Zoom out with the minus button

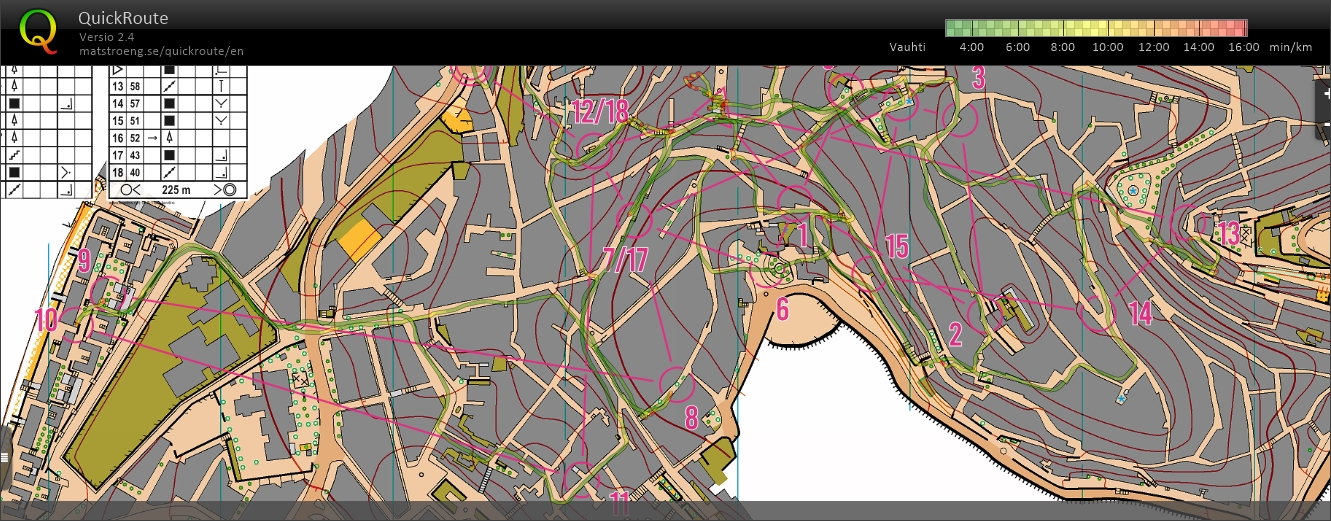1325,122
